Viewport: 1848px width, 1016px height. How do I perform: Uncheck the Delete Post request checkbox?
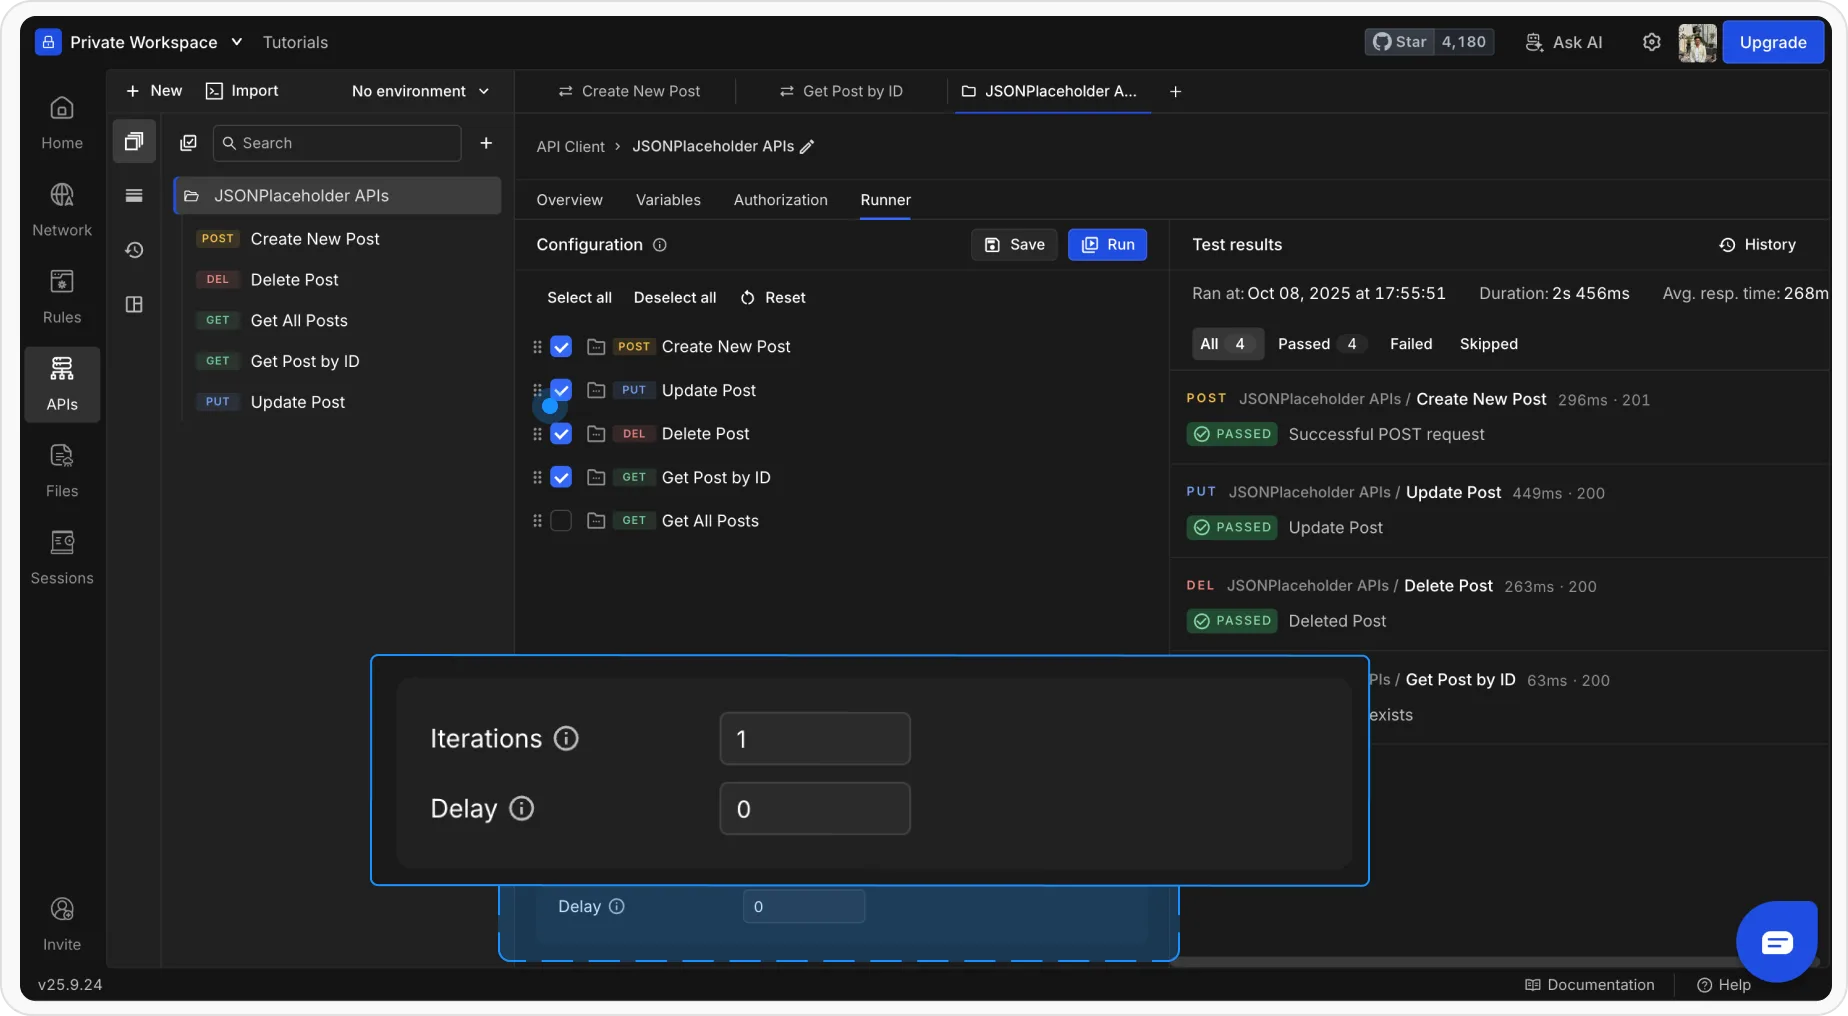[x=561, y=434]
